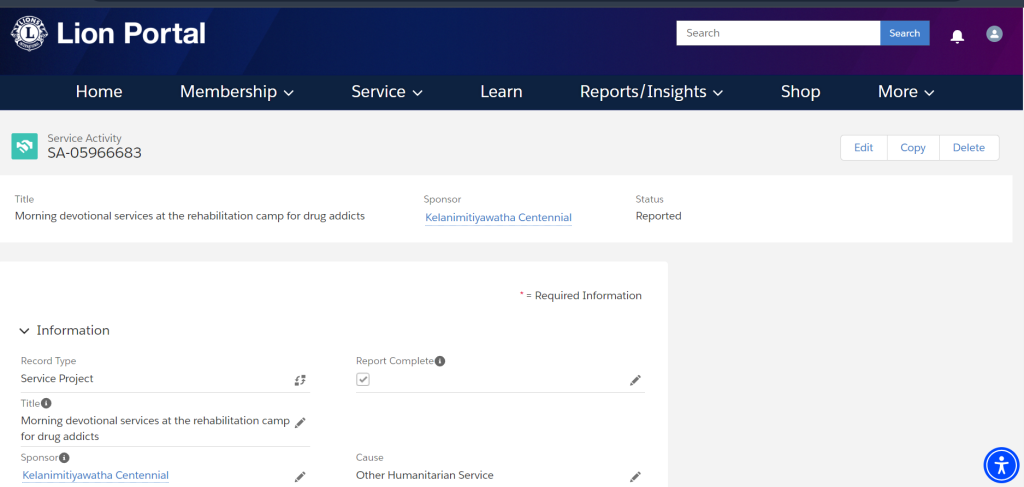Select record number SA-05966683
The width and height of the screenshot is (1024, 487).
tap(95, 153)
